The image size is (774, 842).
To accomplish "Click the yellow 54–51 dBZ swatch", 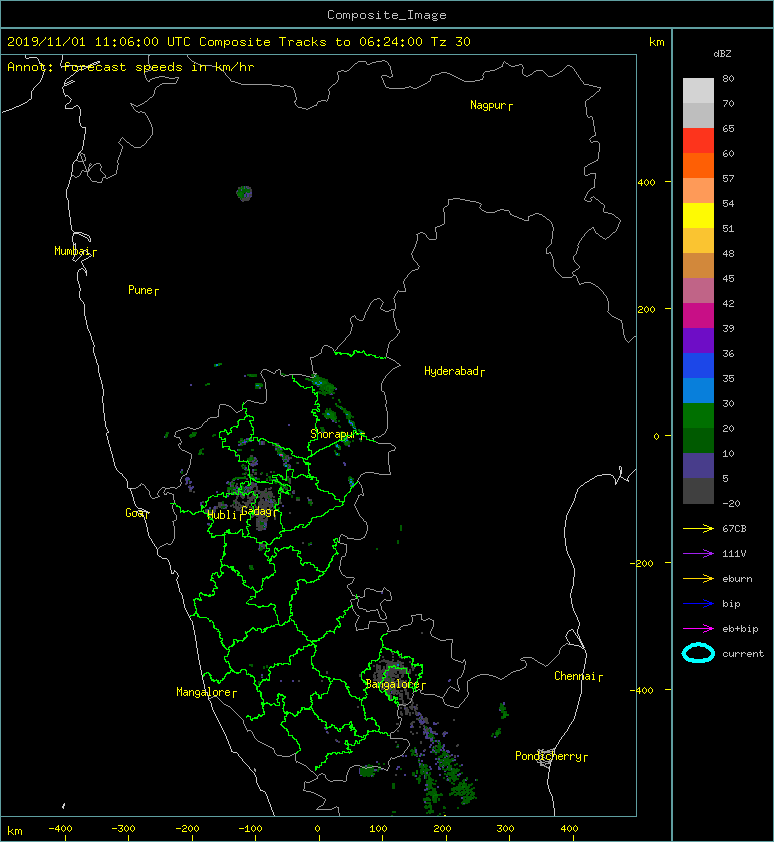I will tap(698, 215).
